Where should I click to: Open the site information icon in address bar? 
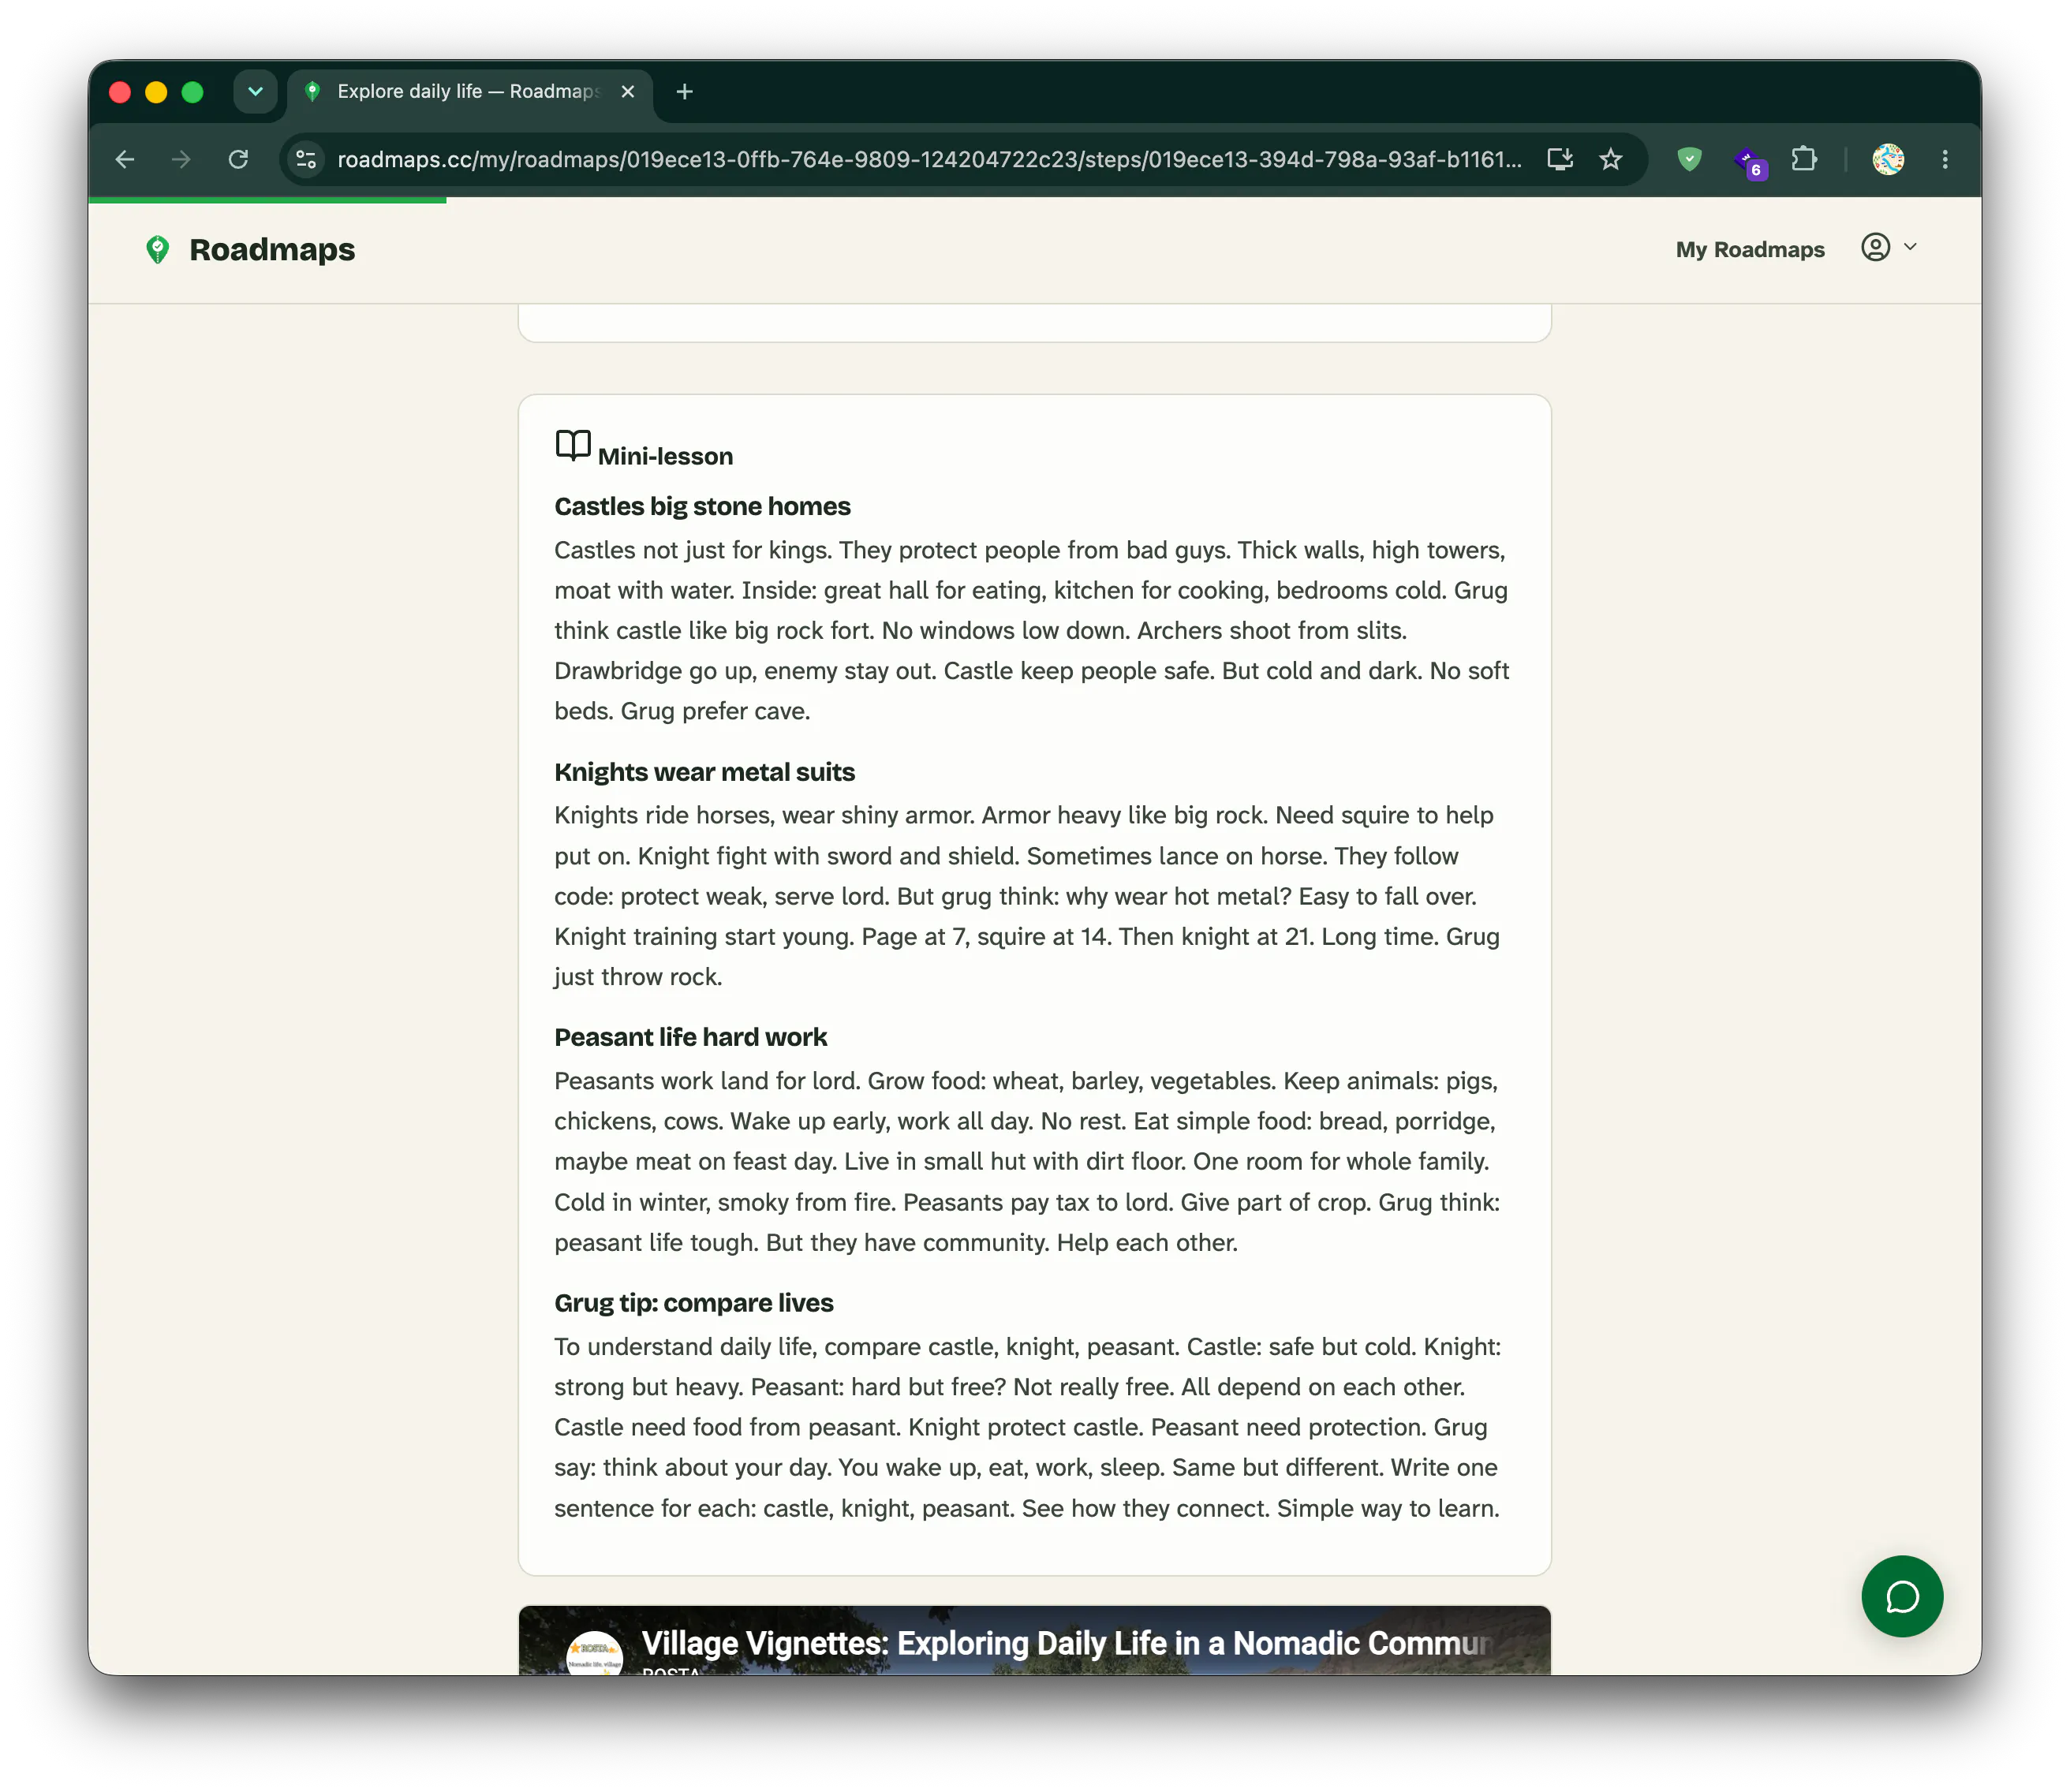pyautogui.click(x=306, y=160)
